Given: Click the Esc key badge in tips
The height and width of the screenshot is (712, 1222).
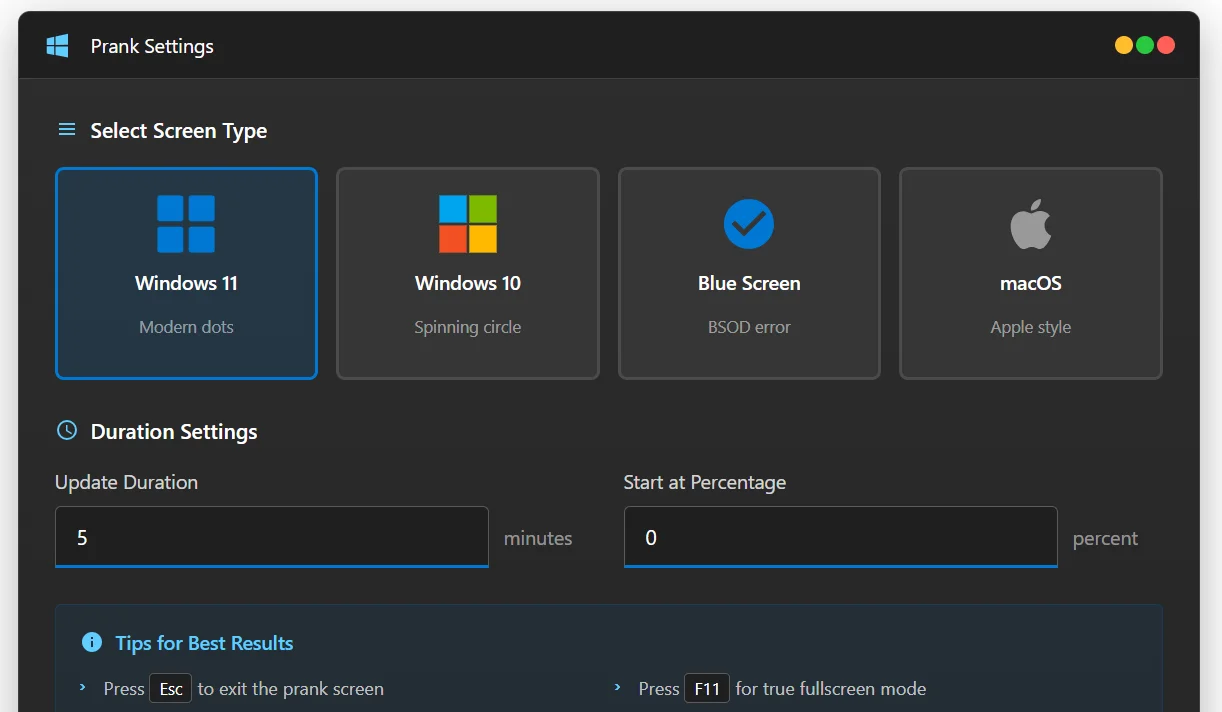Looking at the screenshot, I should pyautogui.click(x=171, y=689).
